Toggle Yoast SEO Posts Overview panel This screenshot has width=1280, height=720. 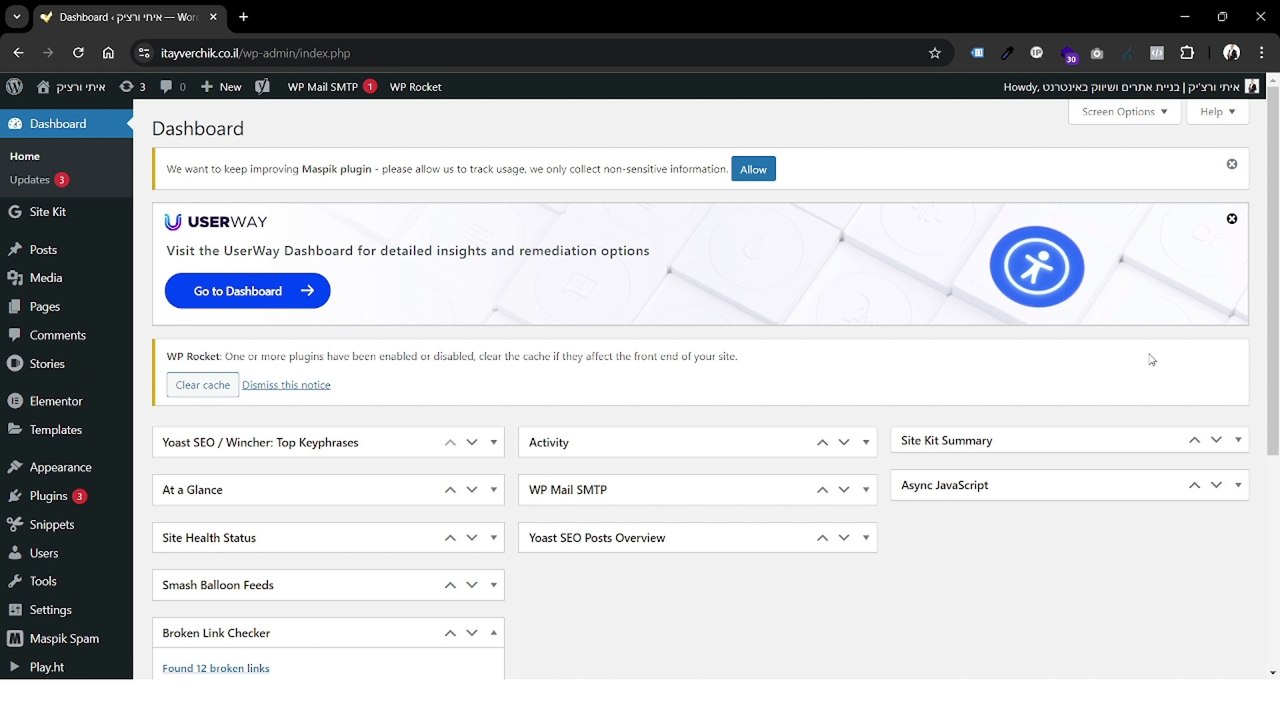pos(865,538)
